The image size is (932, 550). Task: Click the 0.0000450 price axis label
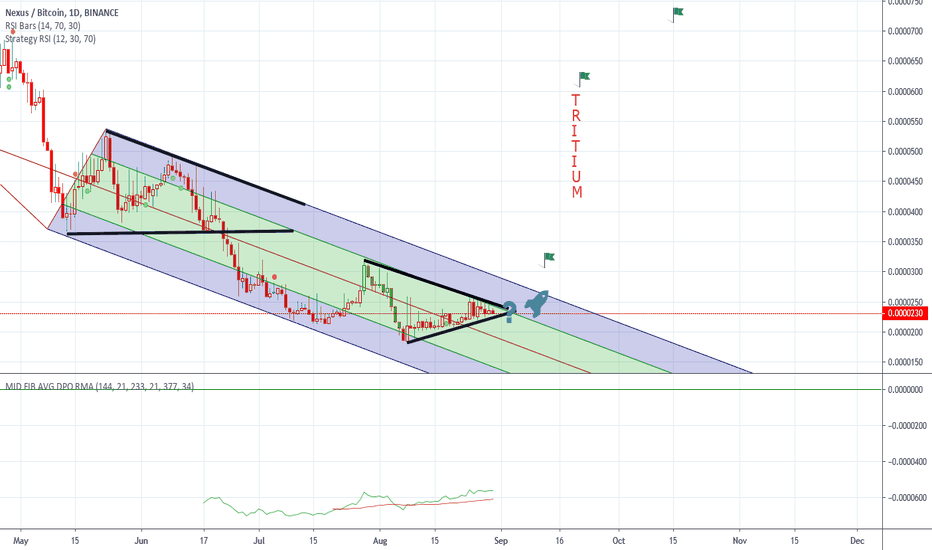[905, 181]
